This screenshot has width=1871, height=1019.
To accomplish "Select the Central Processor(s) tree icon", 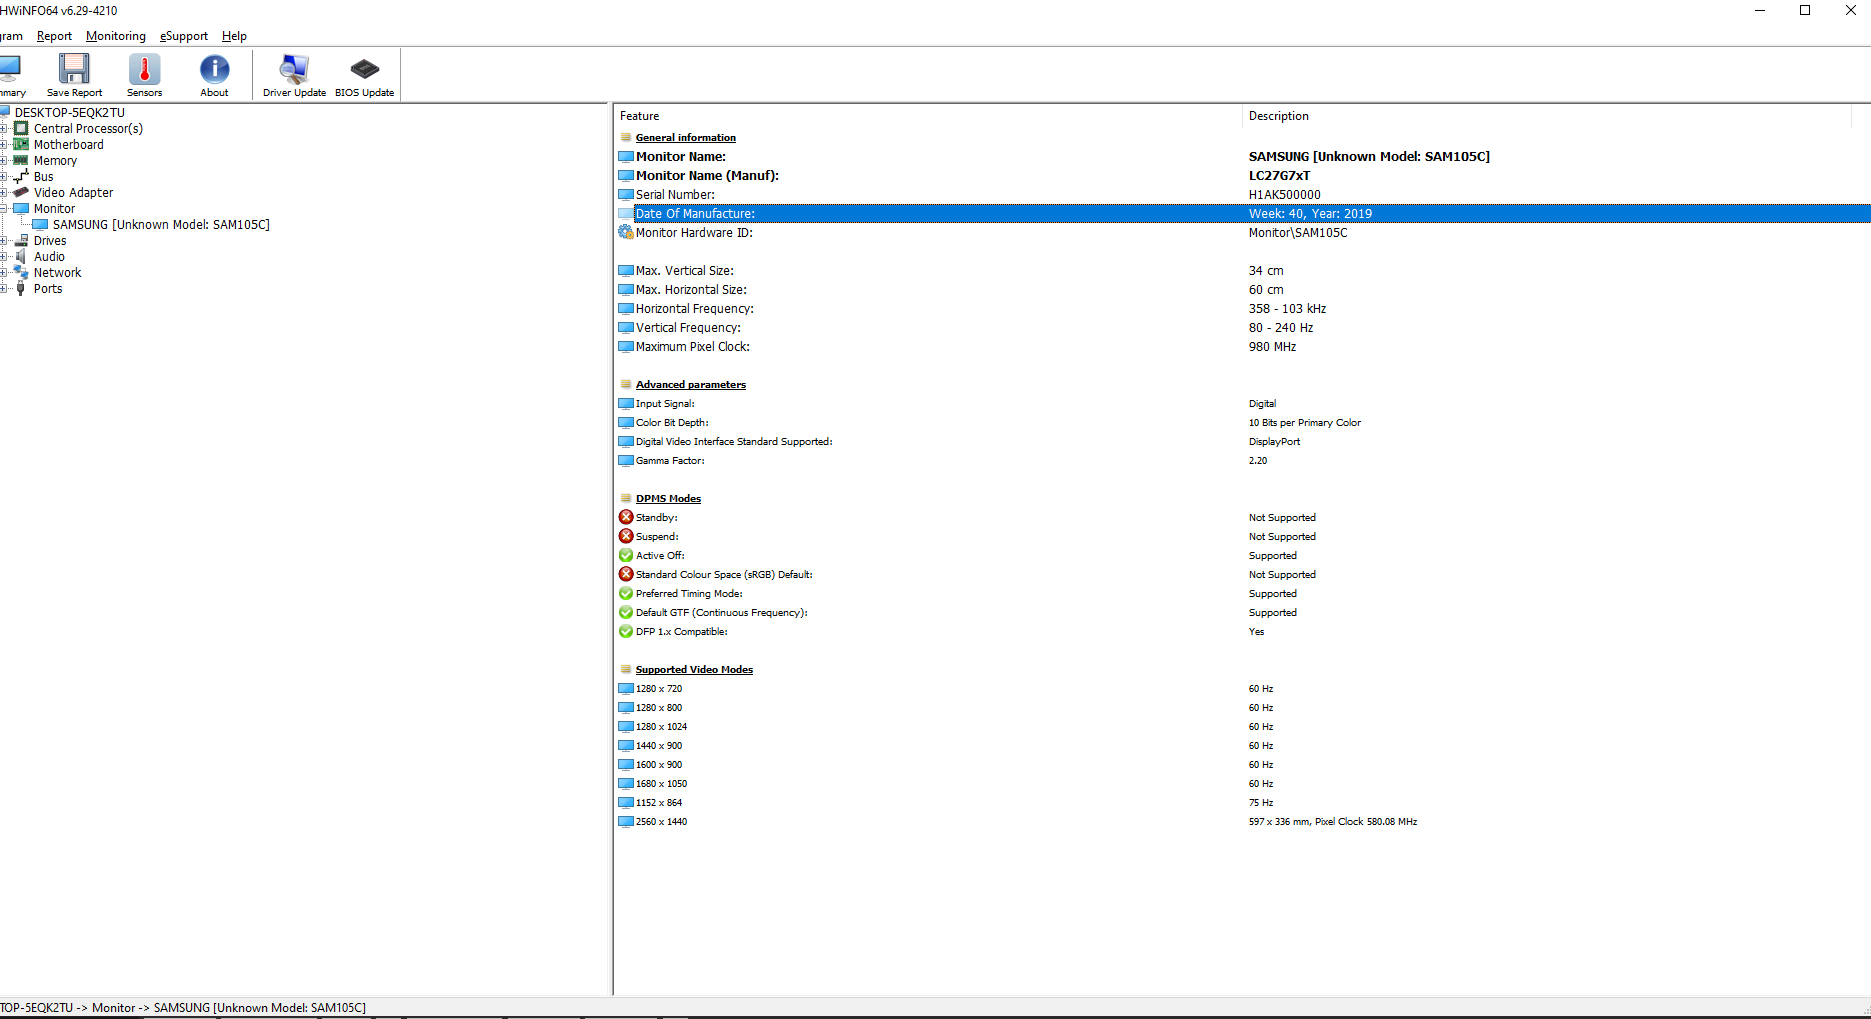I will pos(21,128).
